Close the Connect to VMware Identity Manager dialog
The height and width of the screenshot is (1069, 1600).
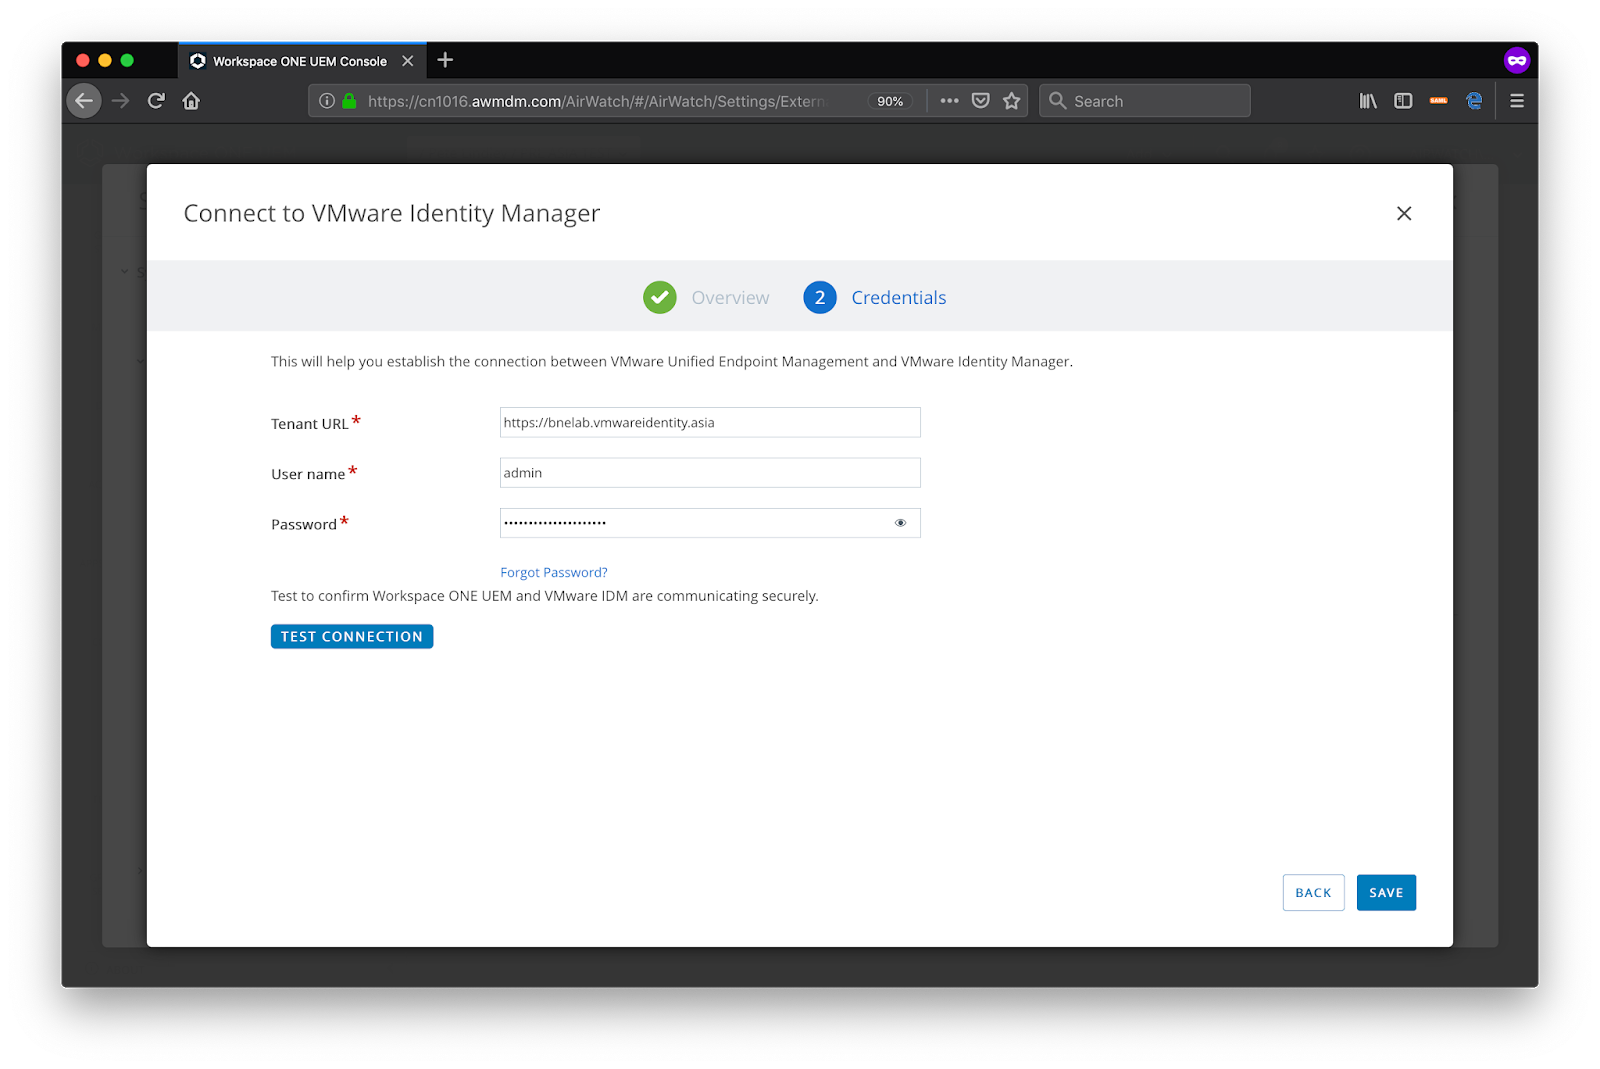(1404, 213)
